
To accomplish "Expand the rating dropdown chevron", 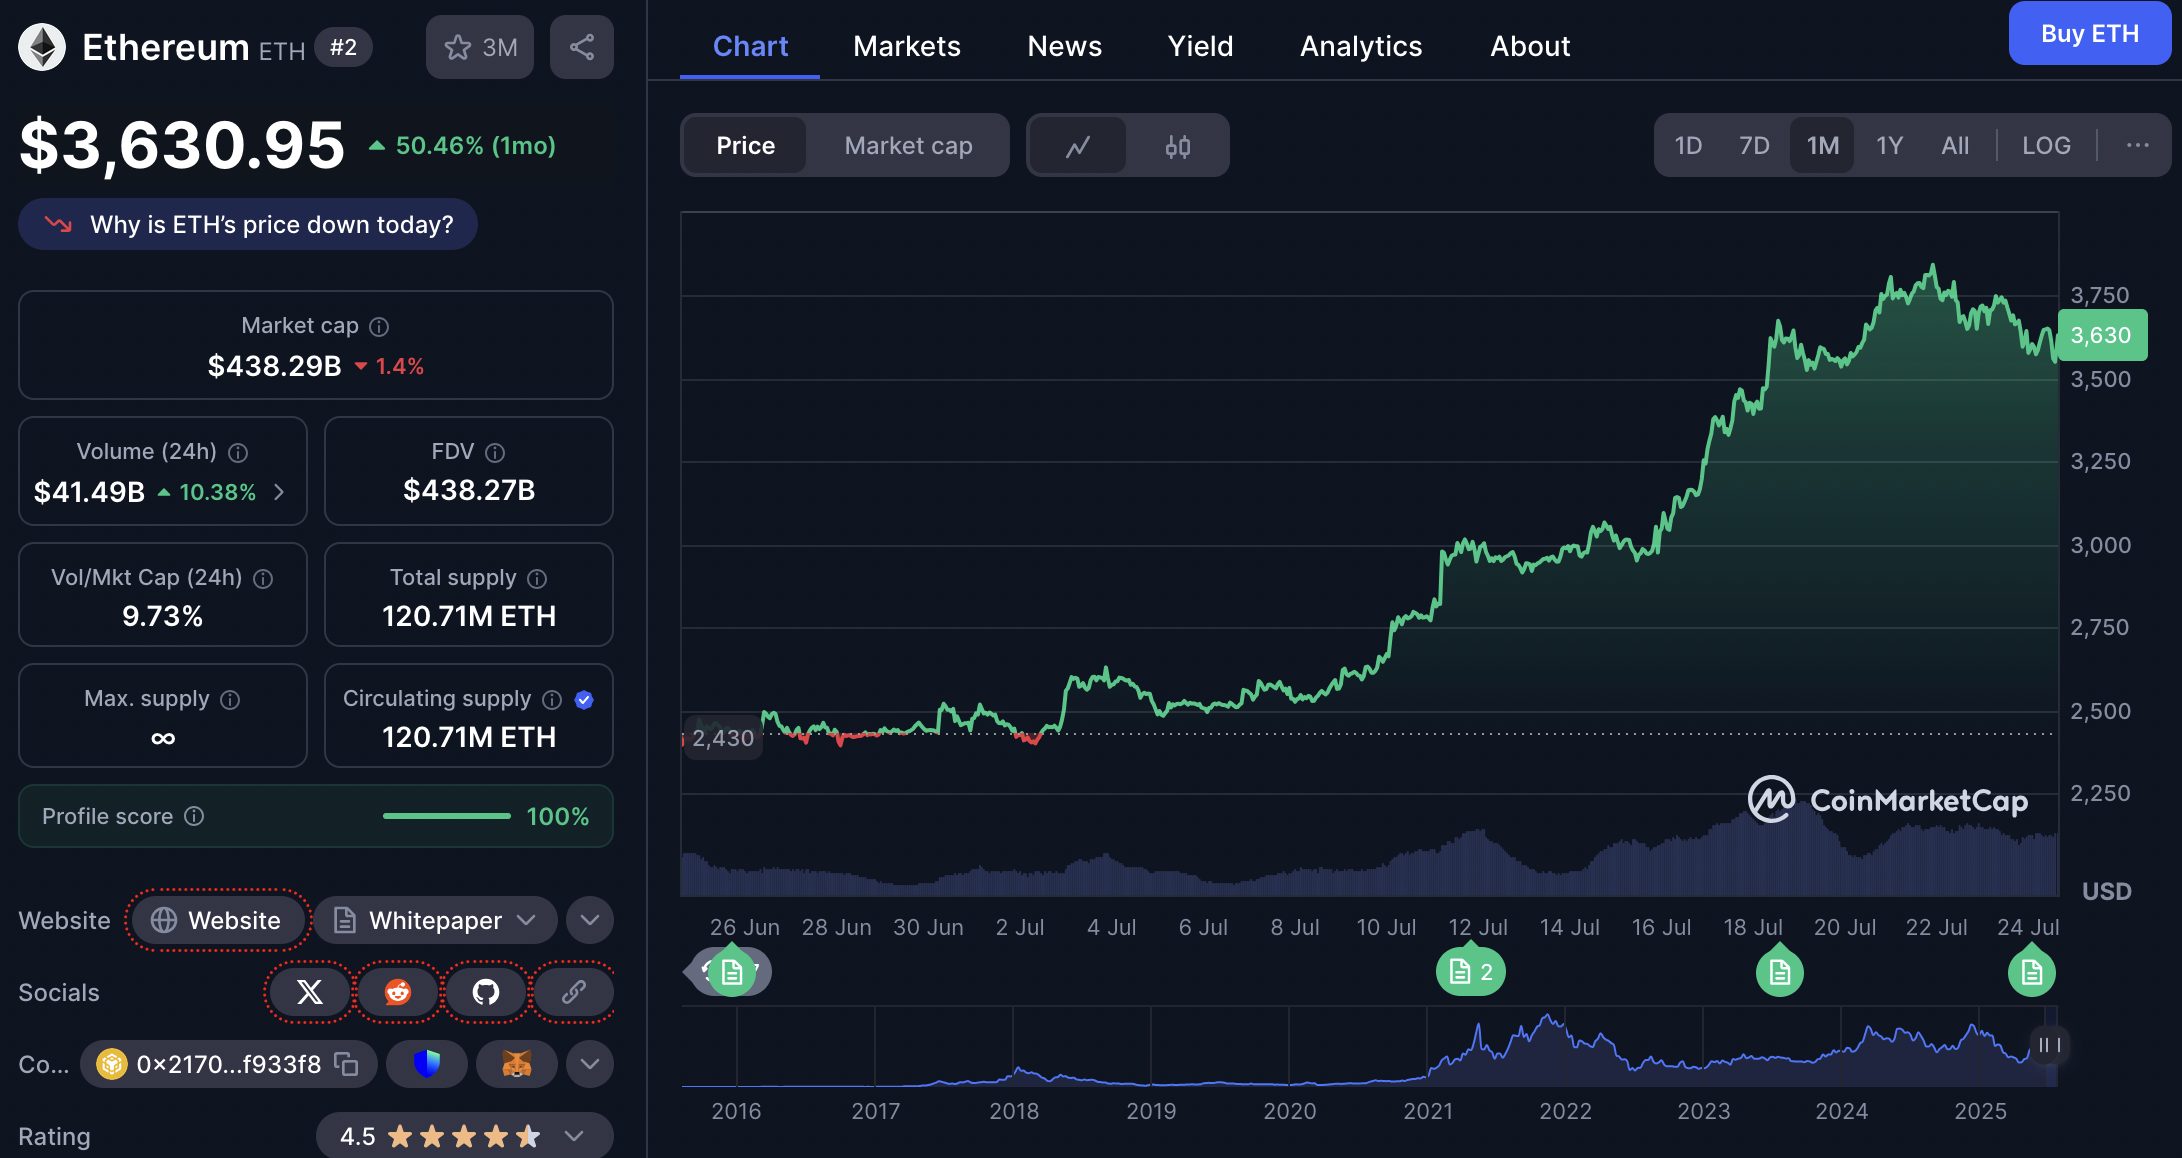I will [x=574, y=1136].
